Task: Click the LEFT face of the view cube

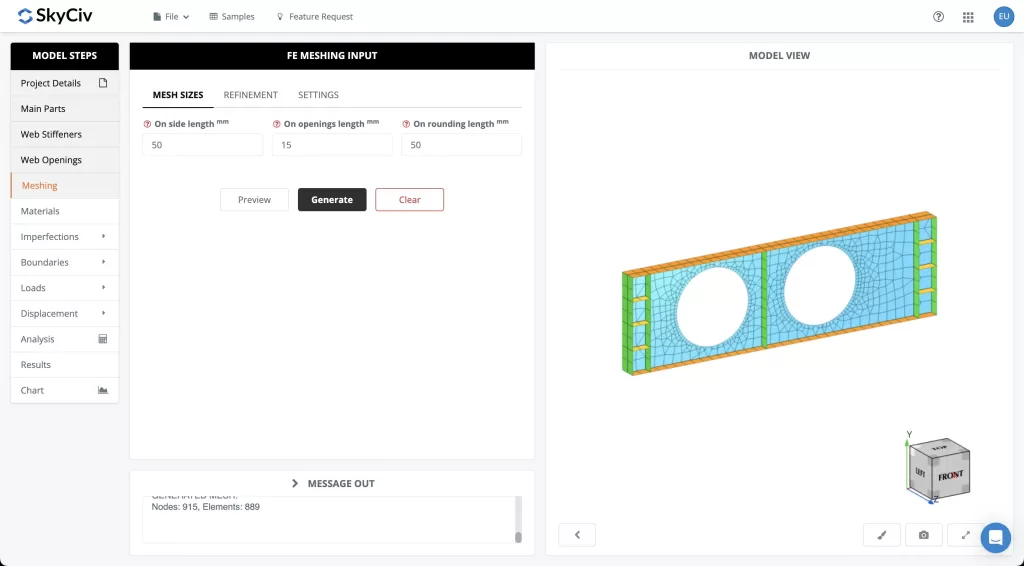Action: (x=921, y=473)
